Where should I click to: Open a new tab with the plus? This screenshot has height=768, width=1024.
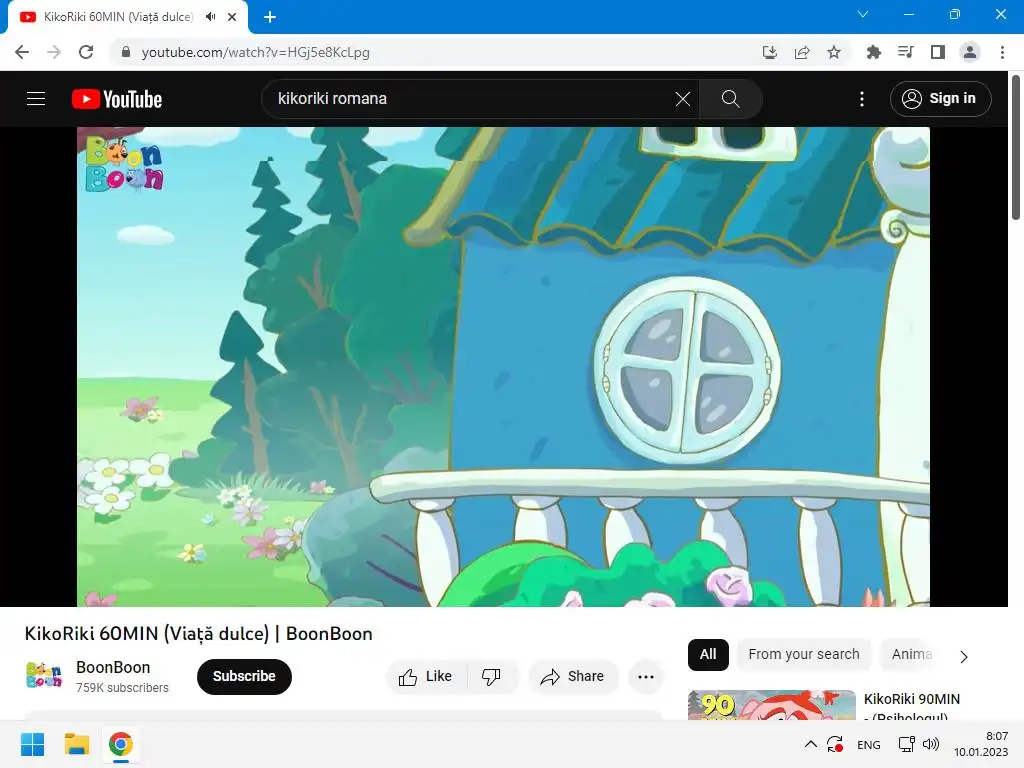pos(270,17)
